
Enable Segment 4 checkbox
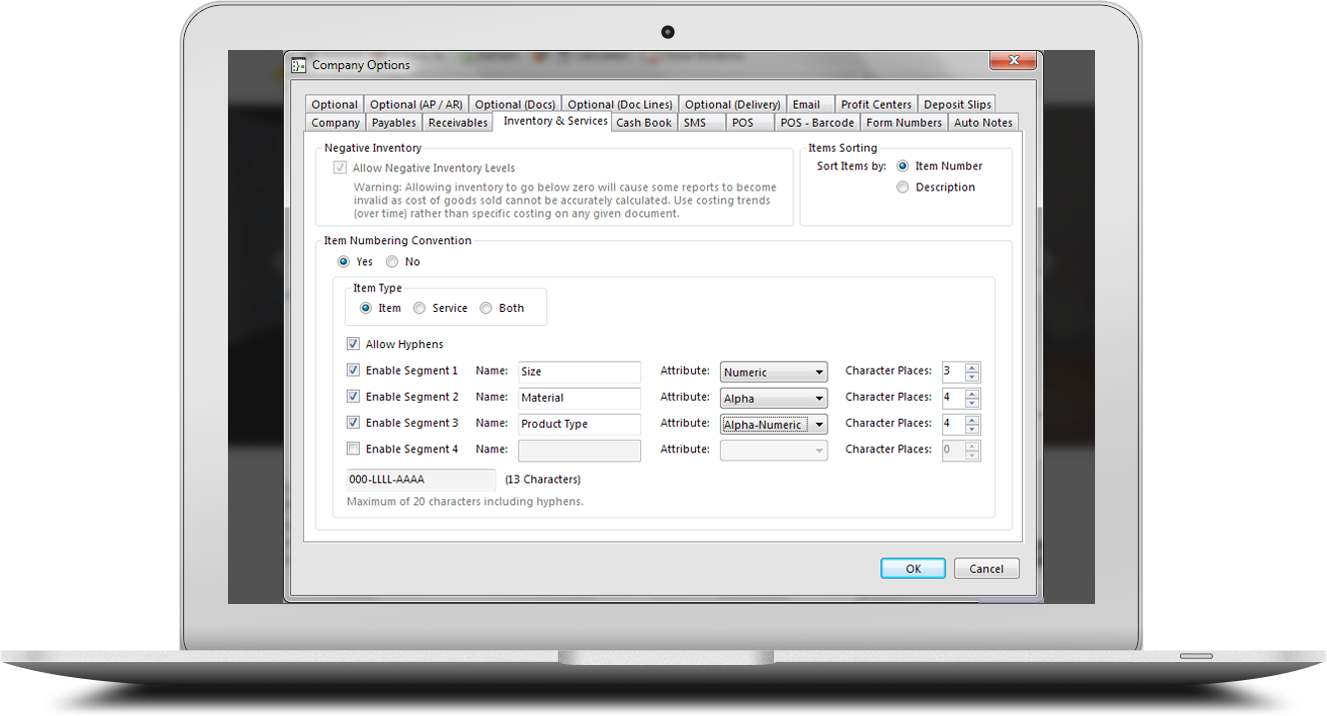coord(353,449)
